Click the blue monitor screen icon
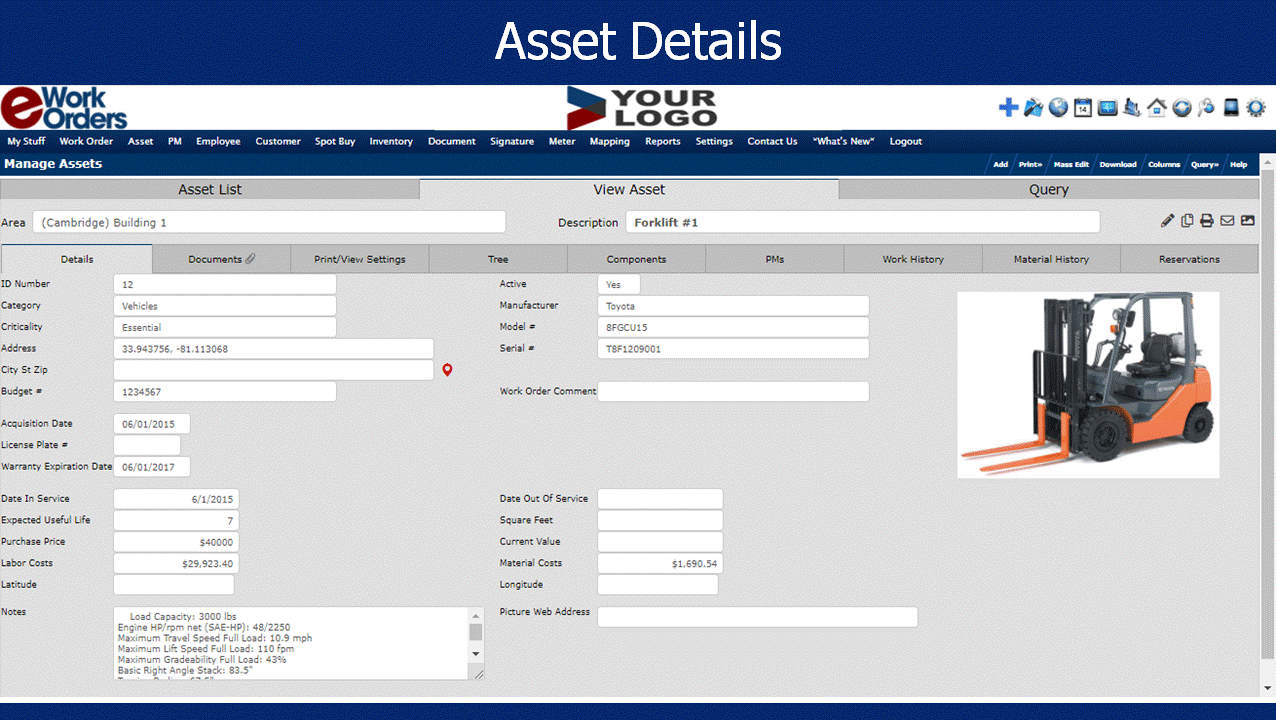The height and width of the screenshot is (720, 1276). pos(1107,108)
